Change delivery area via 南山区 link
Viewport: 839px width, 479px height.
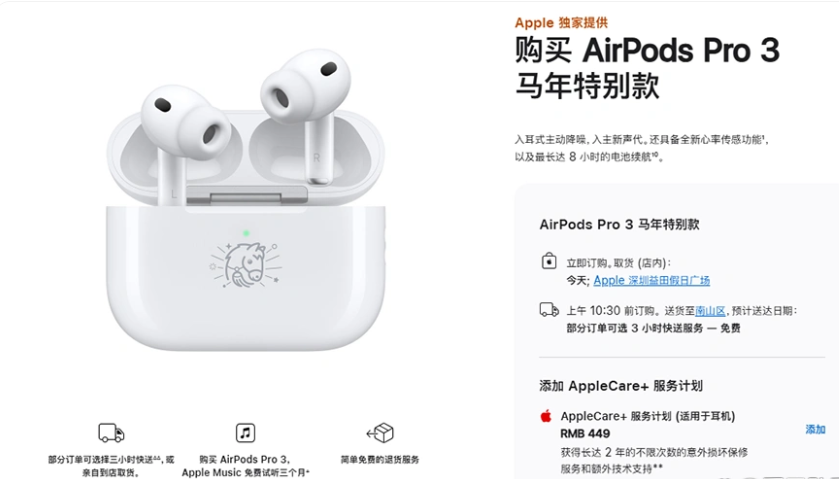(x=710, y=311)
